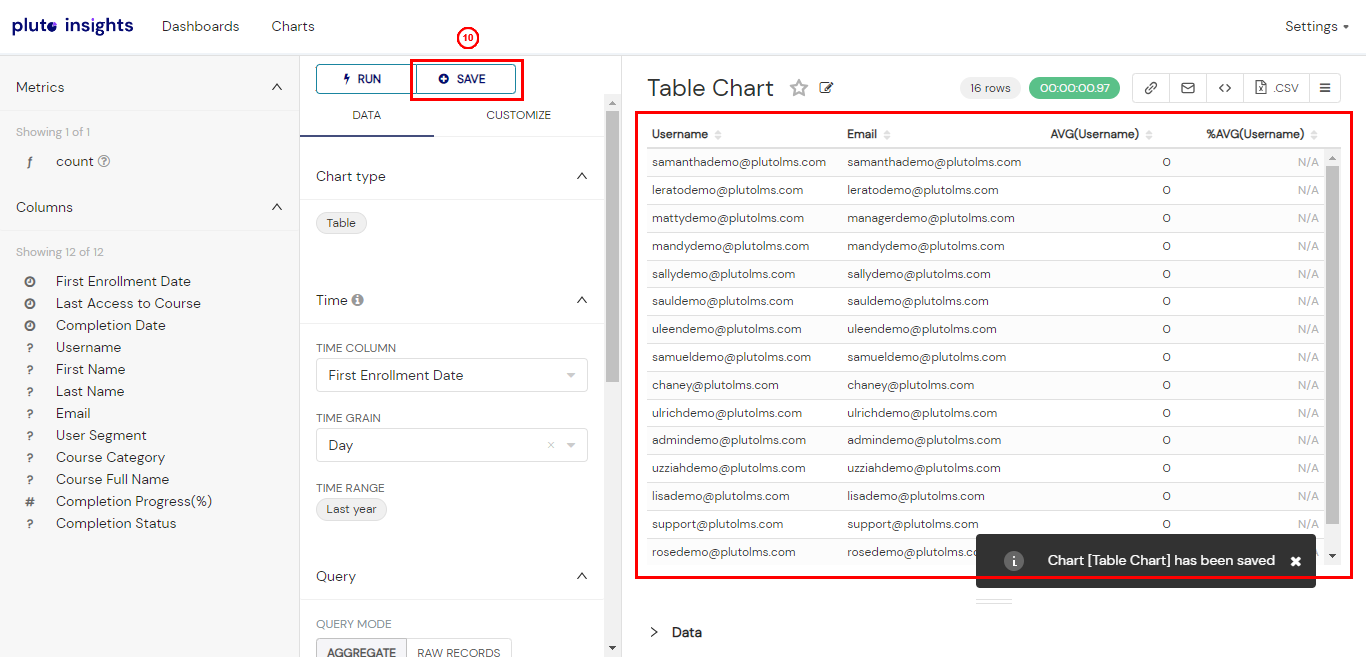Export data with the .CSV button
The image size is (1366, 657).
coord(1277,88)
